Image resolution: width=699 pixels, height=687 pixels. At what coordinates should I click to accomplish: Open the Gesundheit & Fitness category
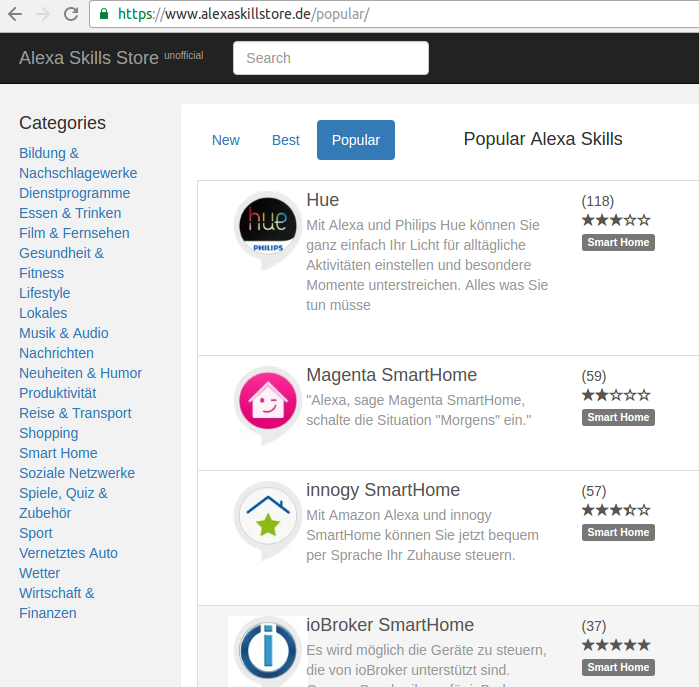click(62, 263)
